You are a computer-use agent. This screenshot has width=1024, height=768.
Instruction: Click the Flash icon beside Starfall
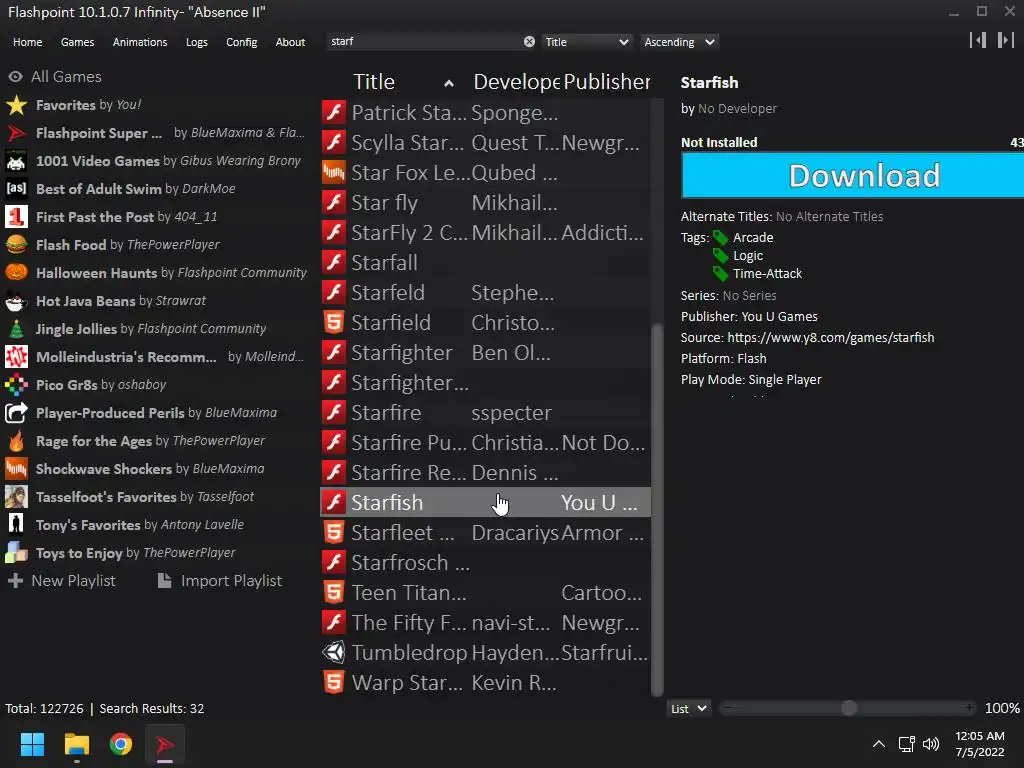click(334, 263)
